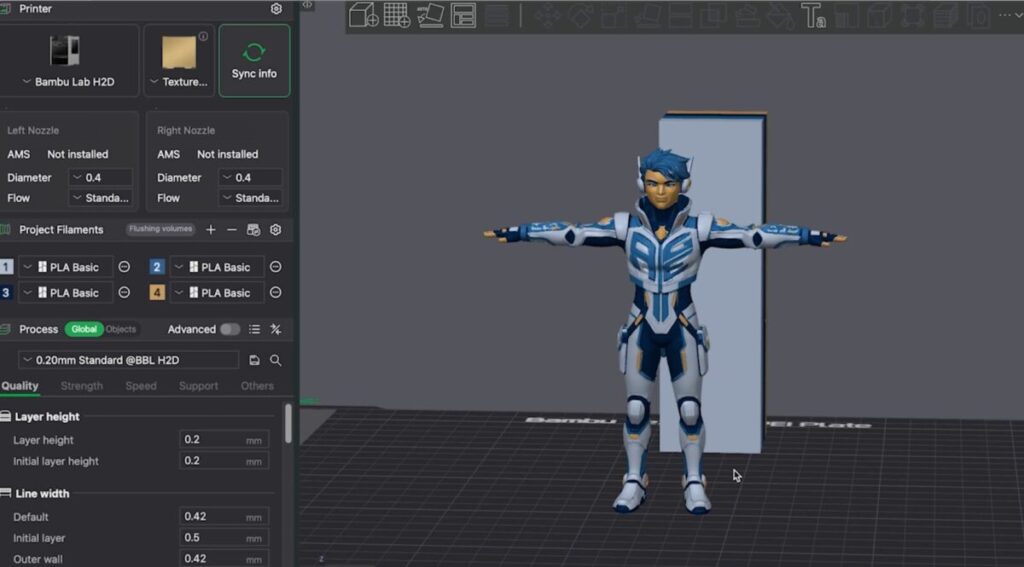Screen dimensions: 1024x567
Task: Search process settings with magnifier icon
Action: pos(276,360)
